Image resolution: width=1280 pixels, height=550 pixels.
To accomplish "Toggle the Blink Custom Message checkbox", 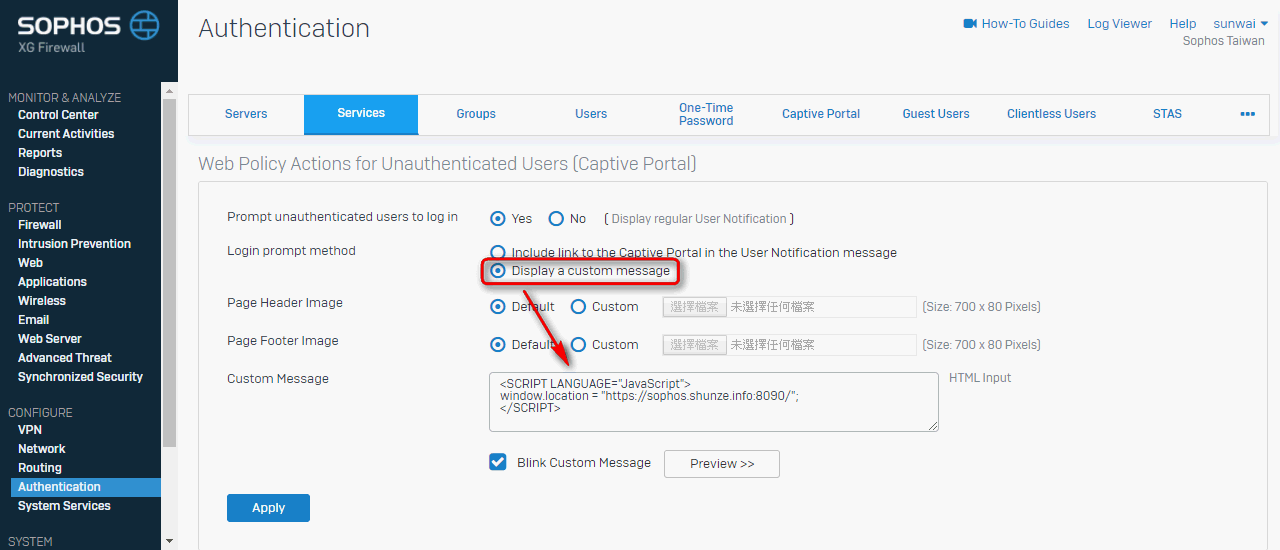I will click(498, 462).
